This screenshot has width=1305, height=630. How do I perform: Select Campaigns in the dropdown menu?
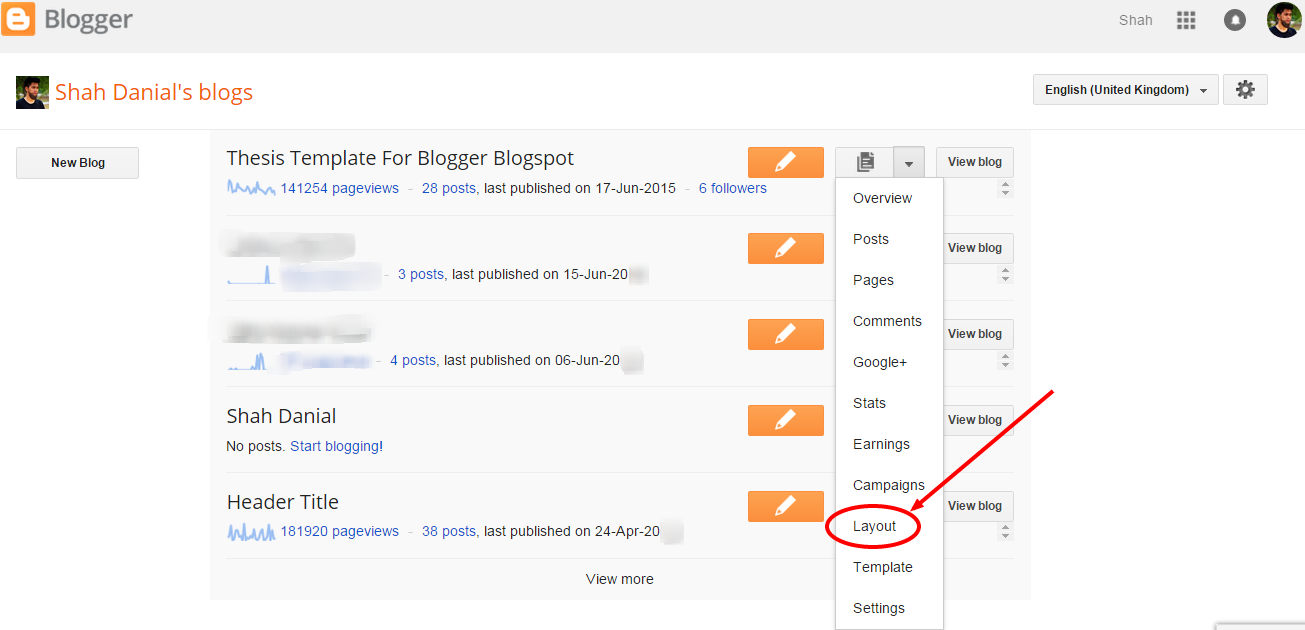[889, 485]
